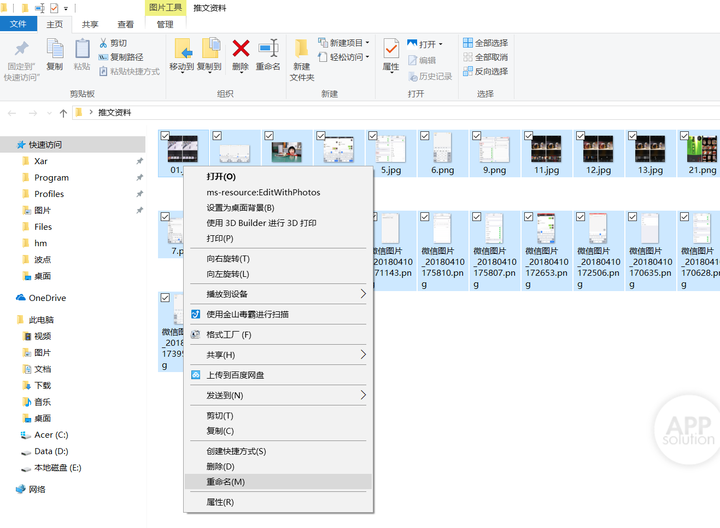Click the Forward arrow navigation button
720x528 pixels.
point(33,113)
